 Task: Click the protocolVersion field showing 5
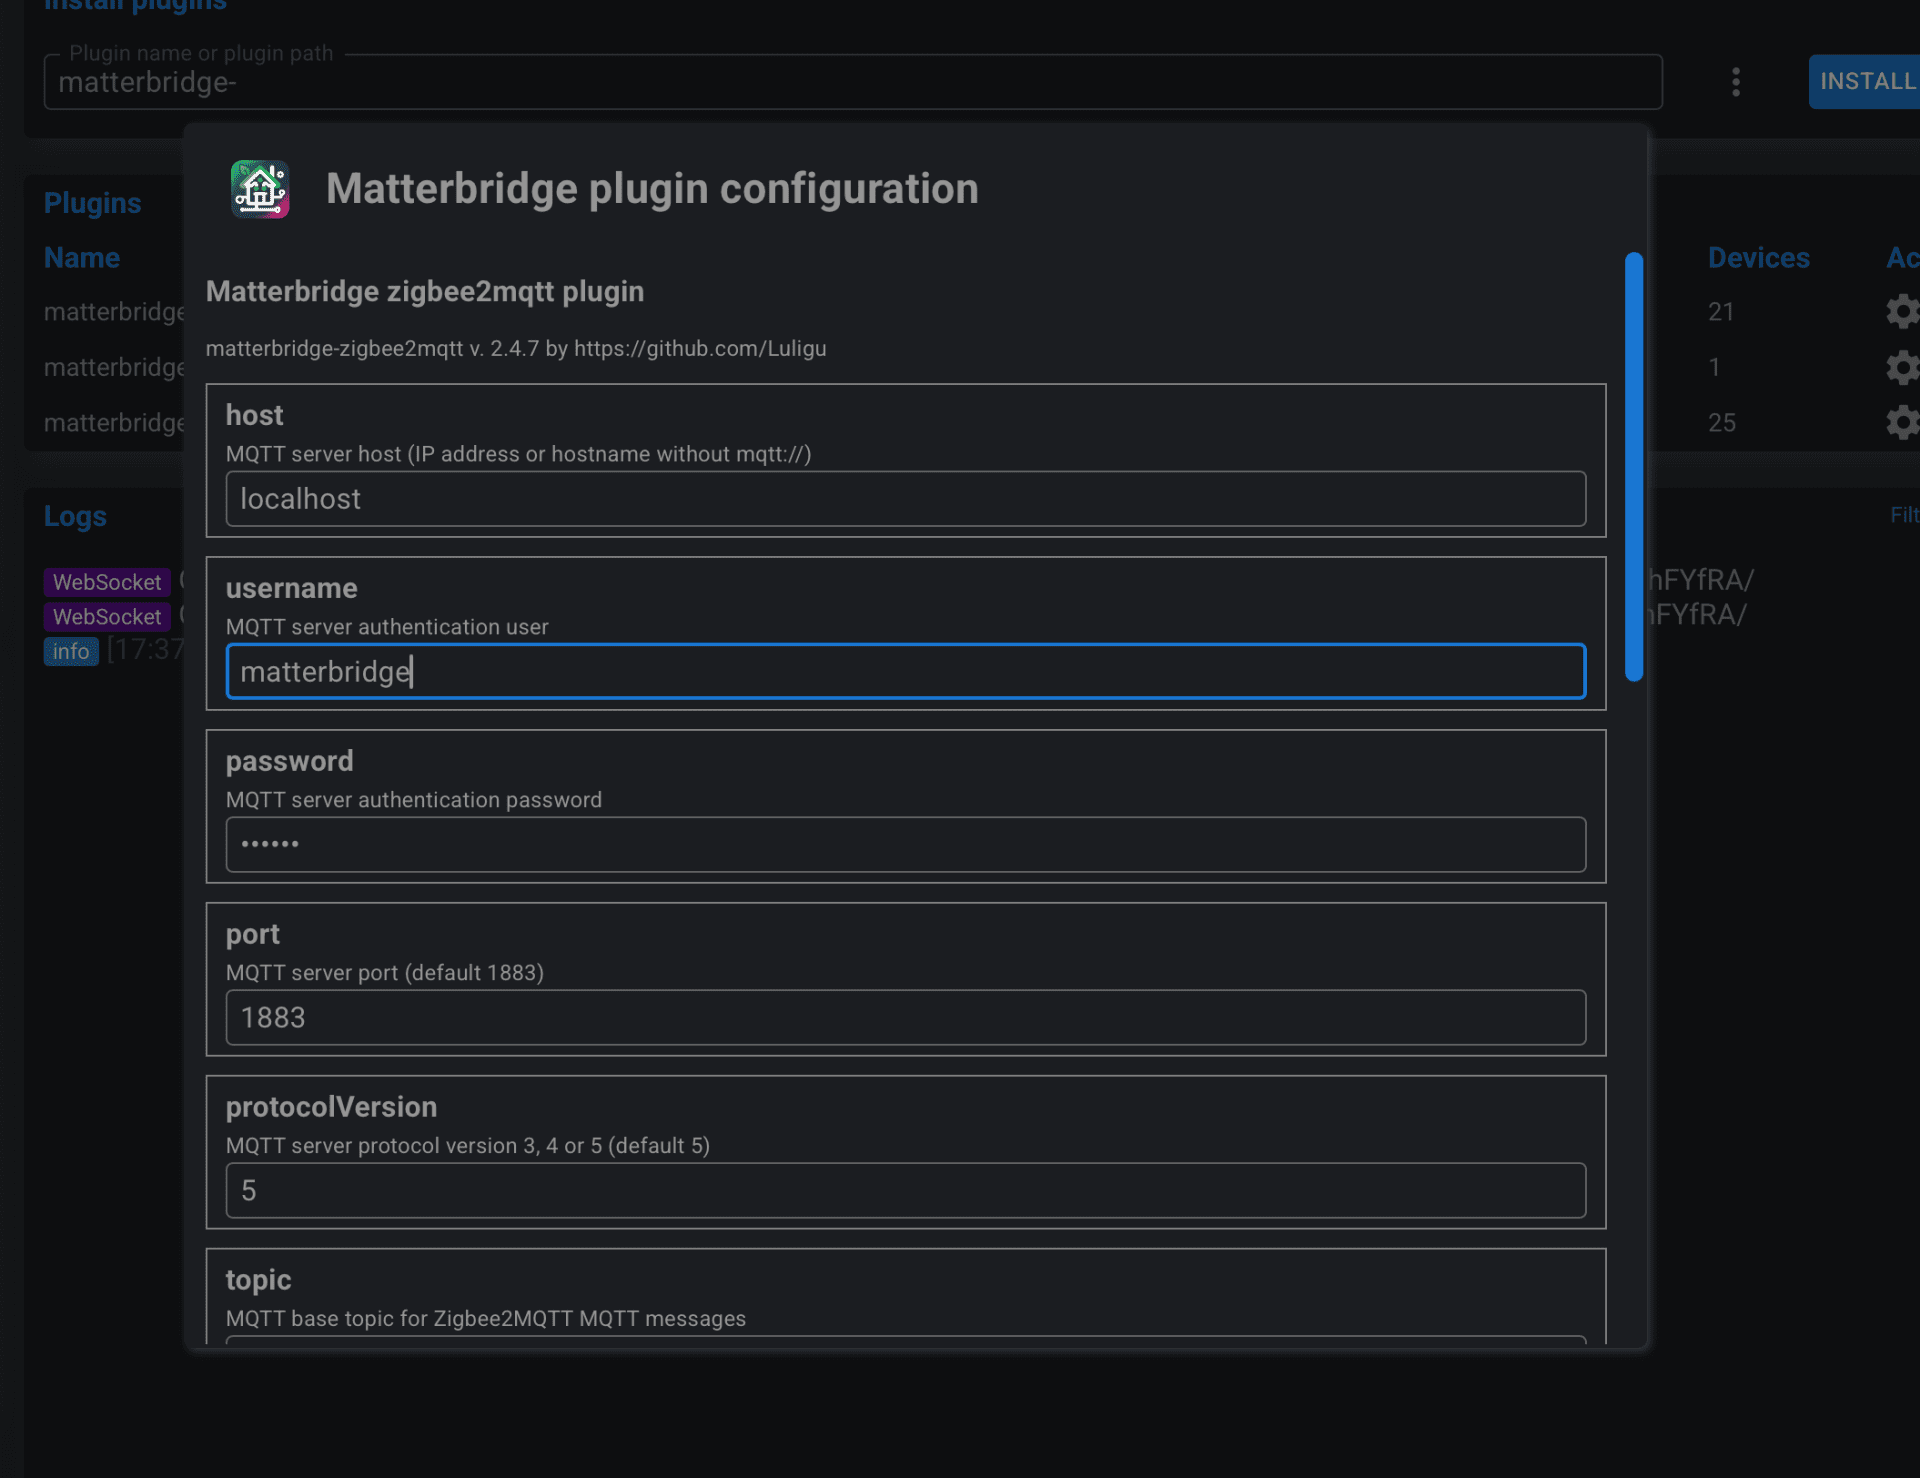pos(906,1190)
